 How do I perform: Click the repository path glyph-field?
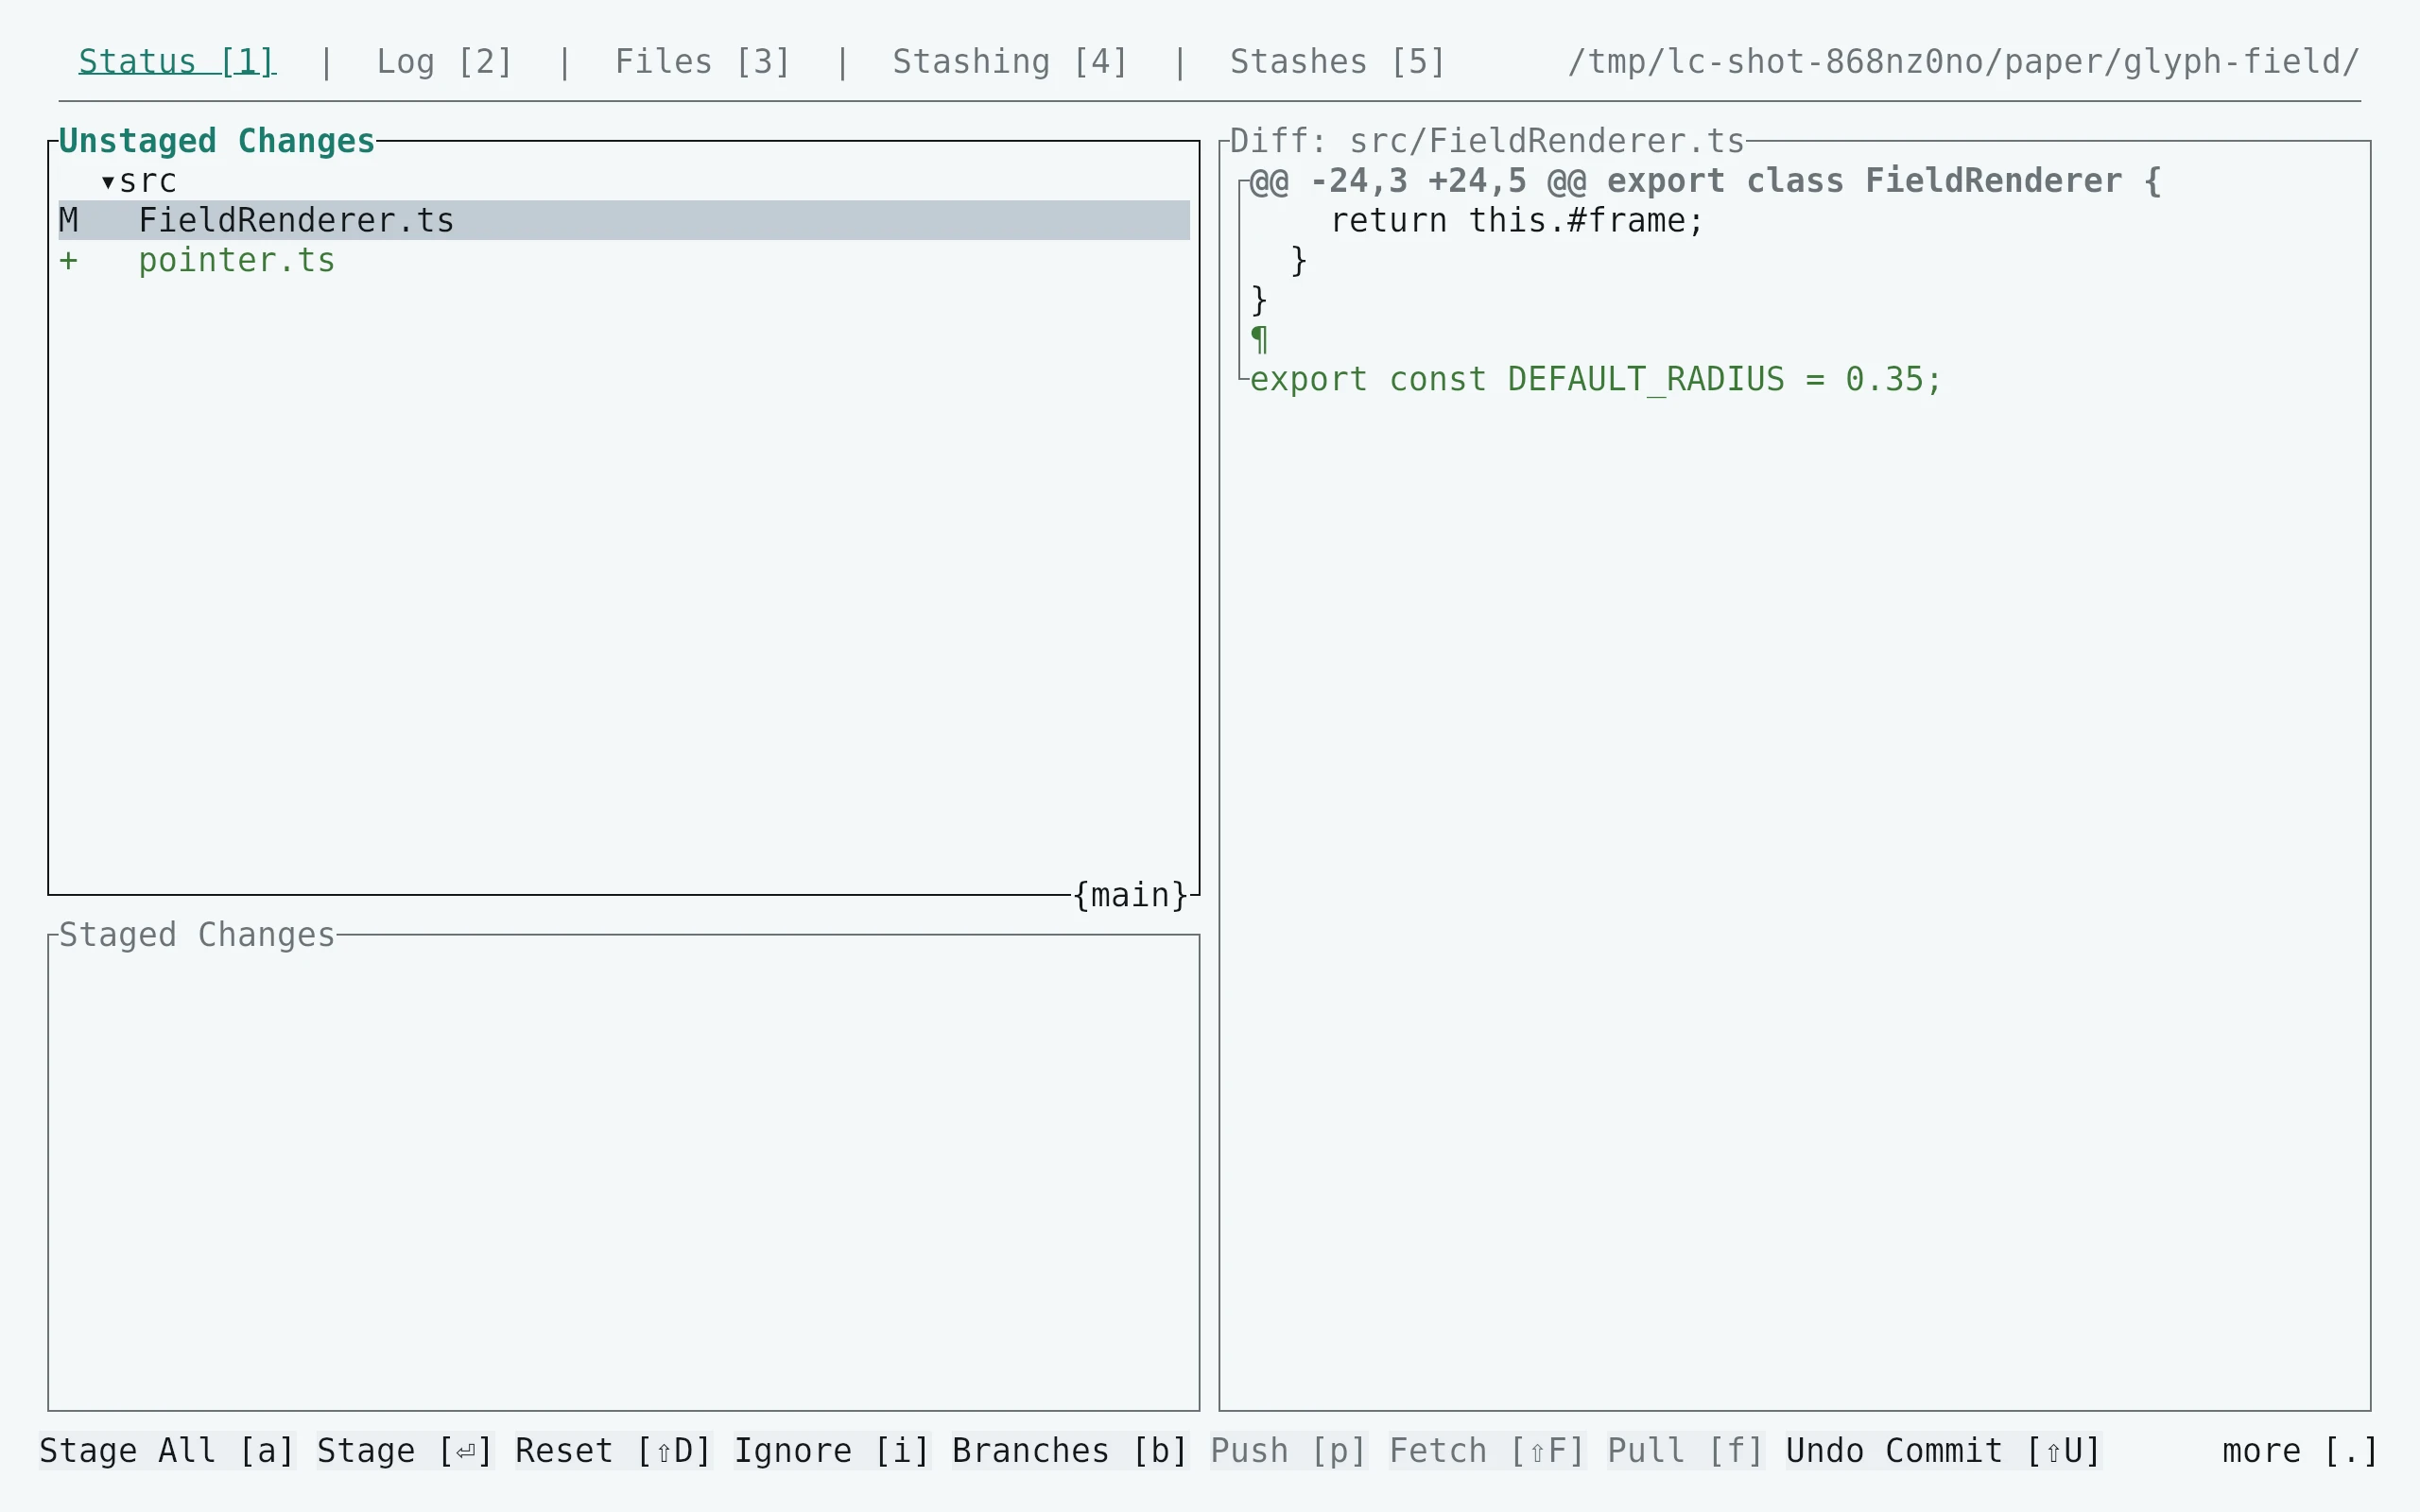coord(1964,62)
